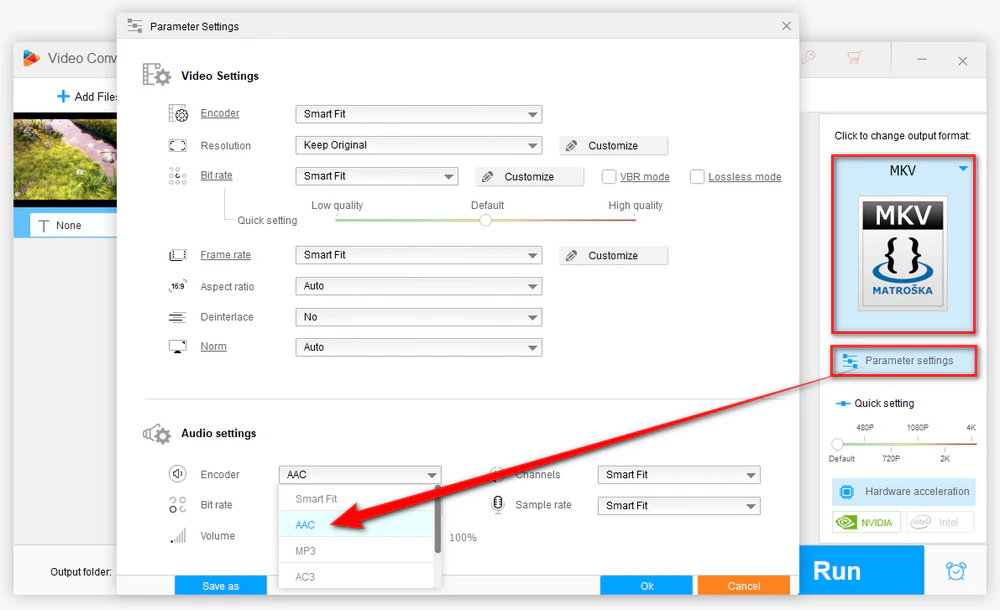1000x610 pixels.
Task: Expand the video Encoder Smart Fit dropdown
Action: tap(418, 114)
